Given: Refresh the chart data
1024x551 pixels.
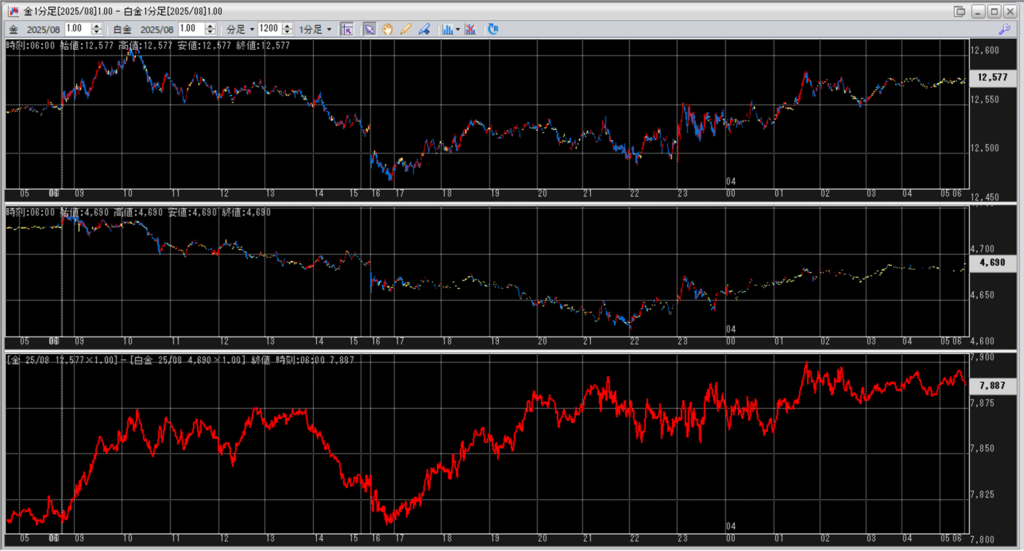Looking at the screenshot, I should [493, 29].
